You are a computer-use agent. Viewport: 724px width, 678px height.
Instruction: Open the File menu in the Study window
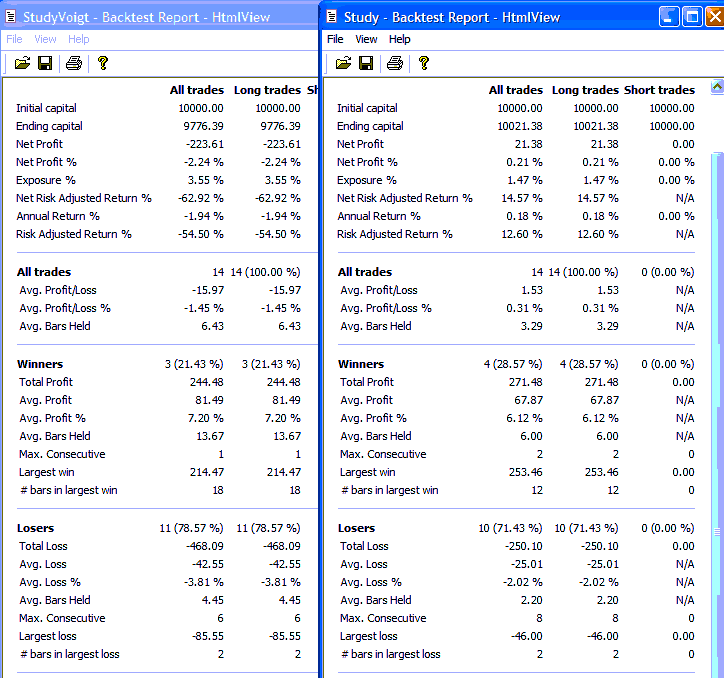[335, 39]
